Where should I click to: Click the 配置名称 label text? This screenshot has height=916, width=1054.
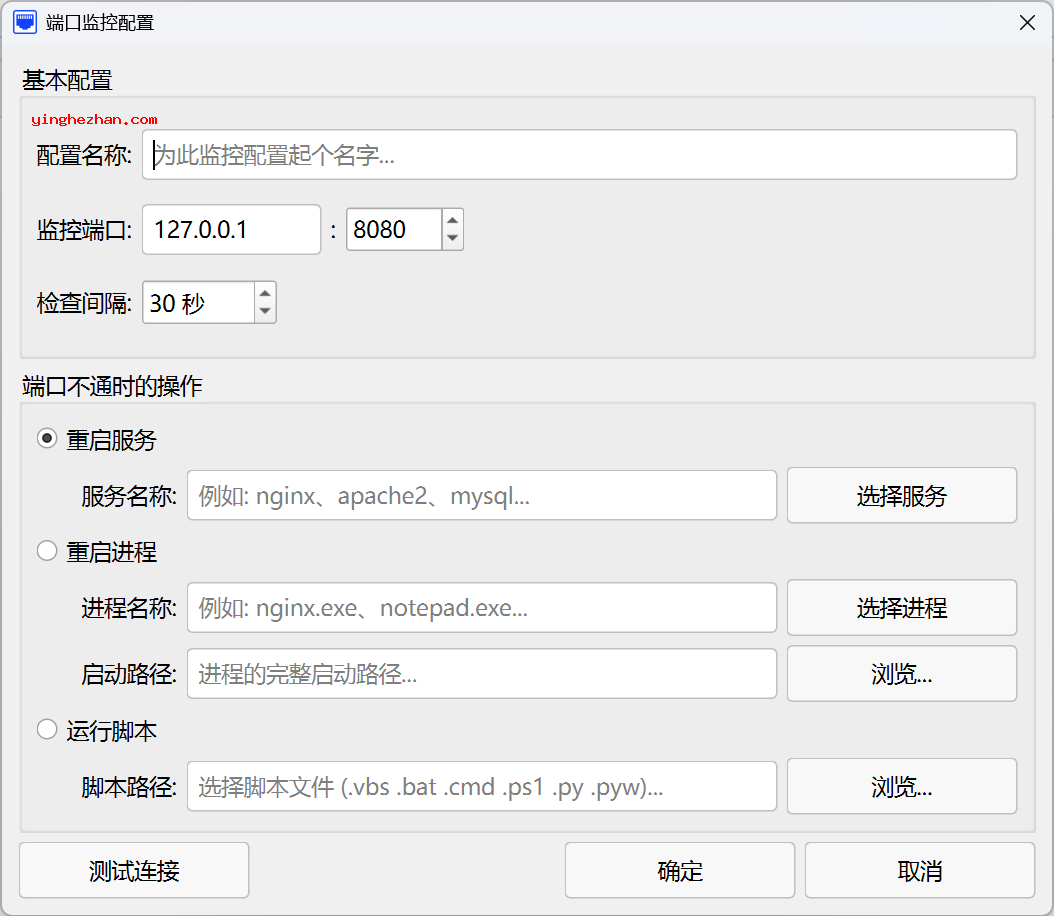tap(84, 155)
